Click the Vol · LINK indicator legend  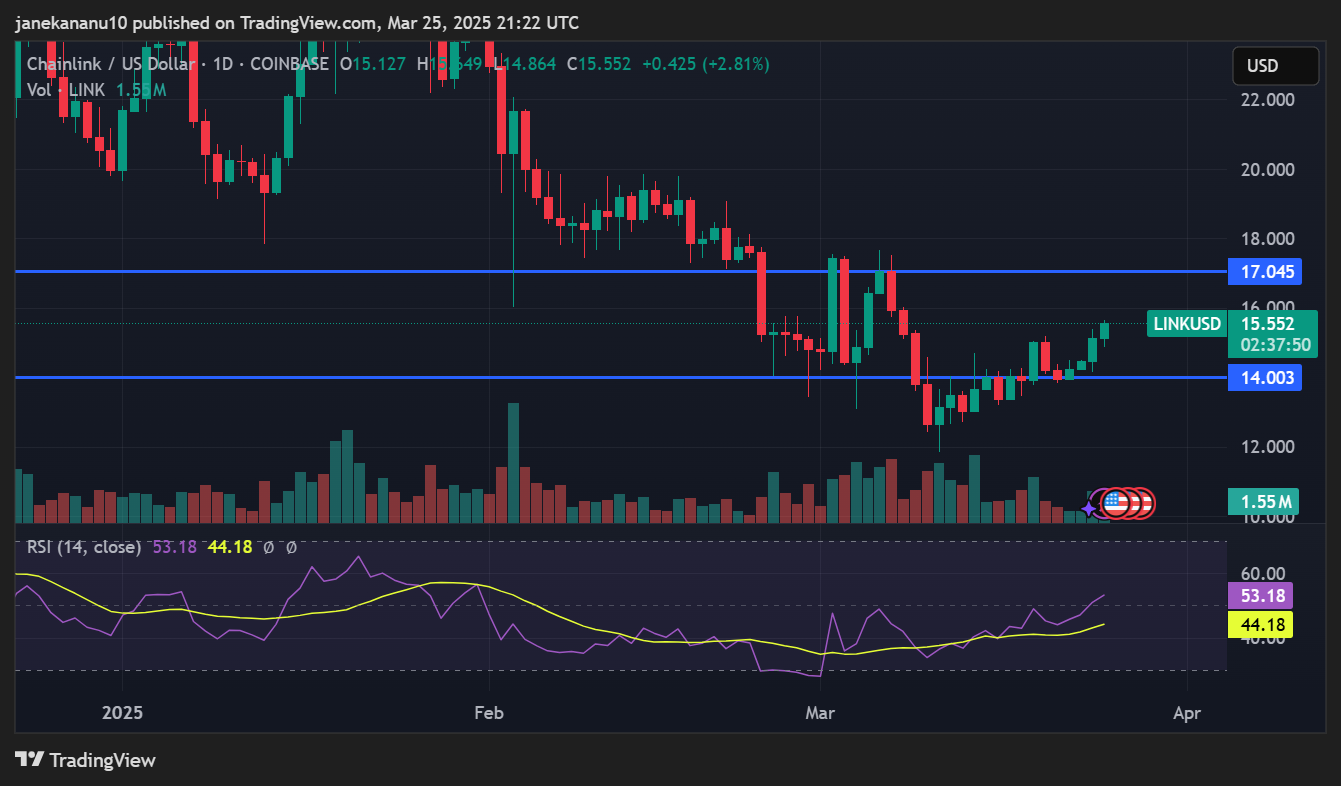point(68,90)
